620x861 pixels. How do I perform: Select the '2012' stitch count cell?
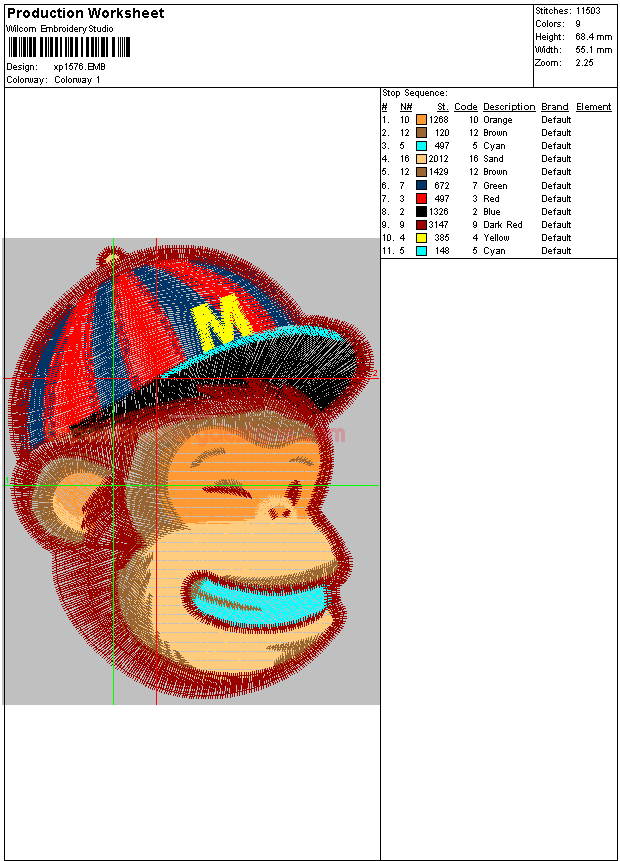tap(439, 159)
